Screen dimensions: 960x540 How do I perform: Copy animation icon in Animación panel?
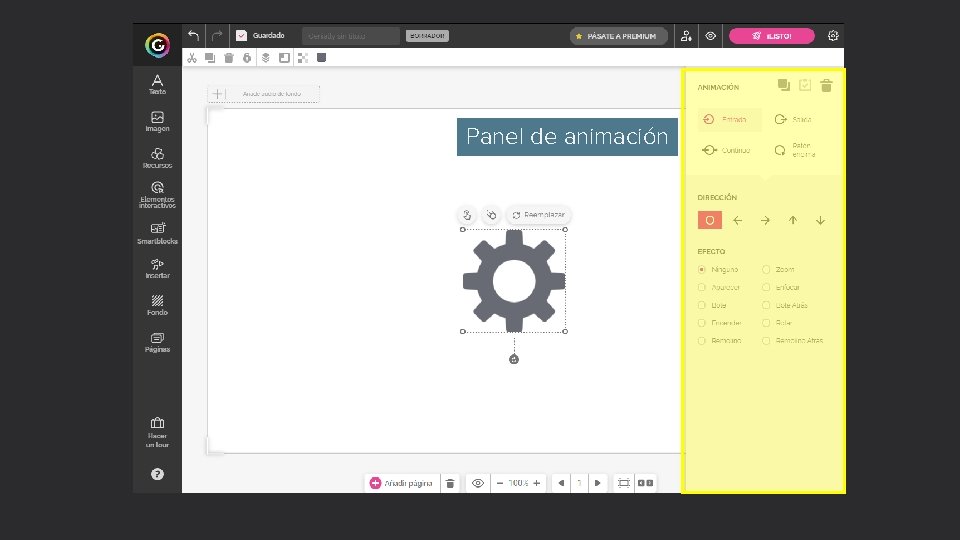pos(784,85)
